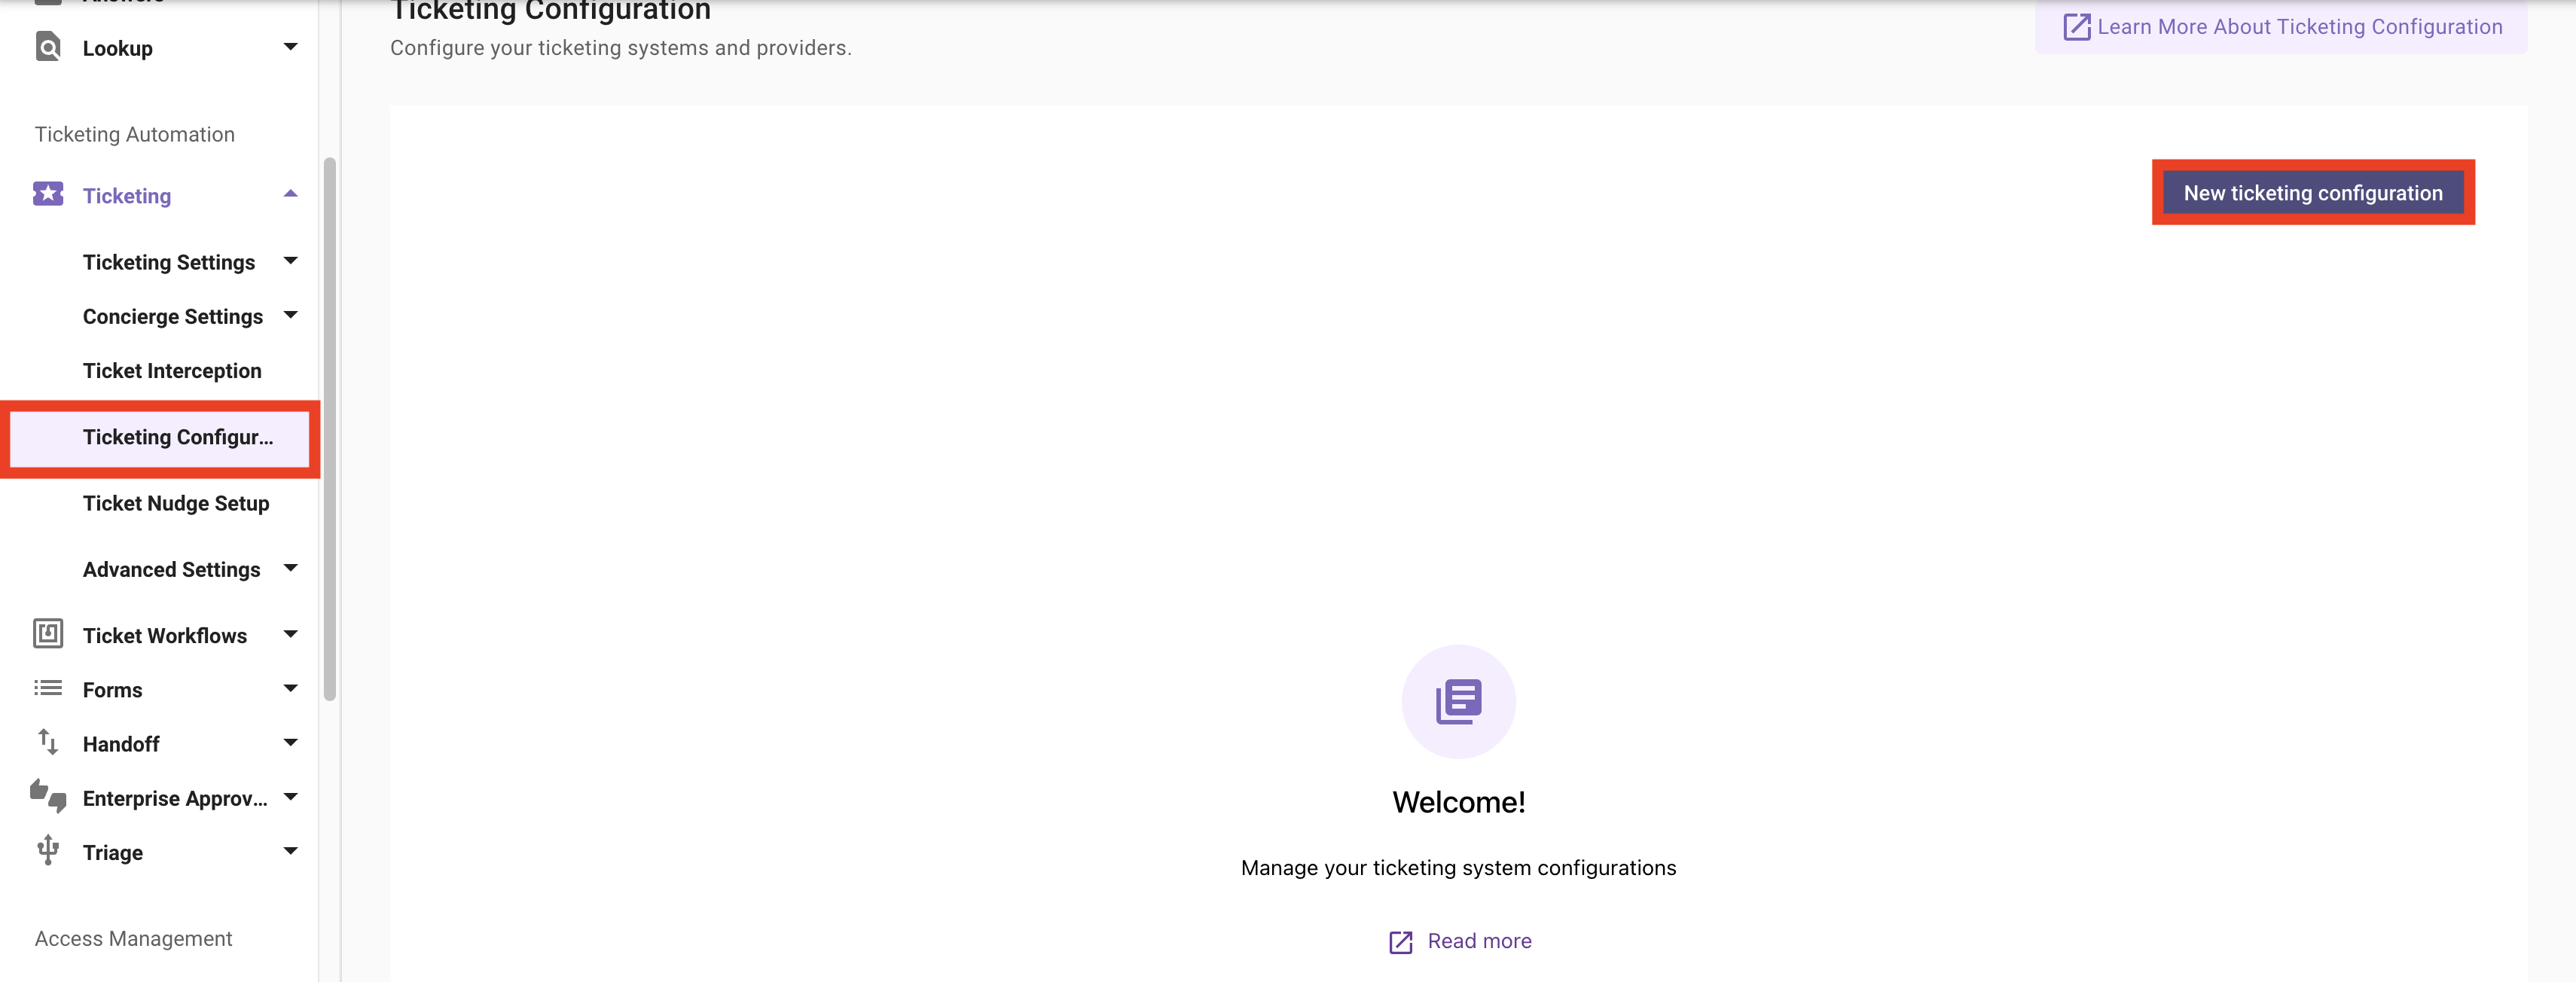Click the New ticketing configuration button
Image resolution: width=2576 pixels, height=982 pixels.
point(2312,193)
